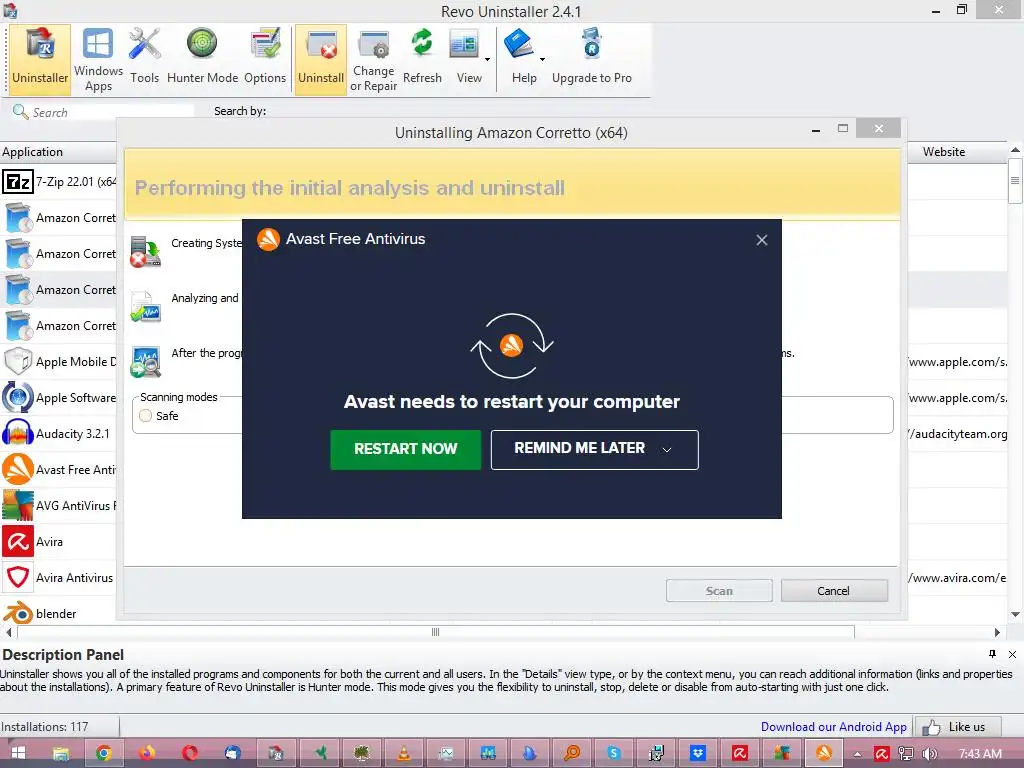The width and height of the screenshot is (1024, 768).
Task: Click the Change or Repair toolbar button
Action: [374, 59]
